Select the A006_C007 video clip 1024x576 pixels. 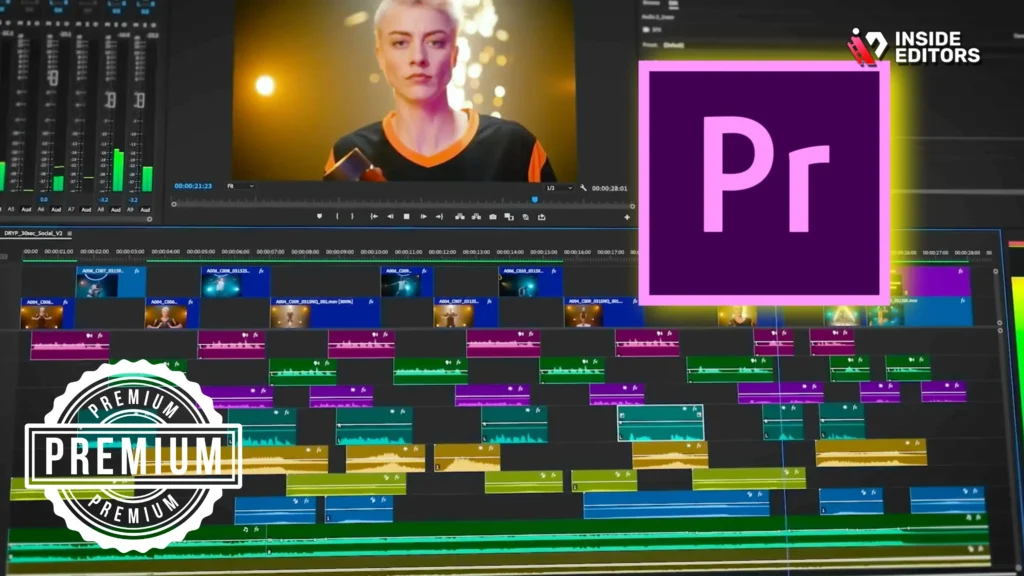coord(110,281)
